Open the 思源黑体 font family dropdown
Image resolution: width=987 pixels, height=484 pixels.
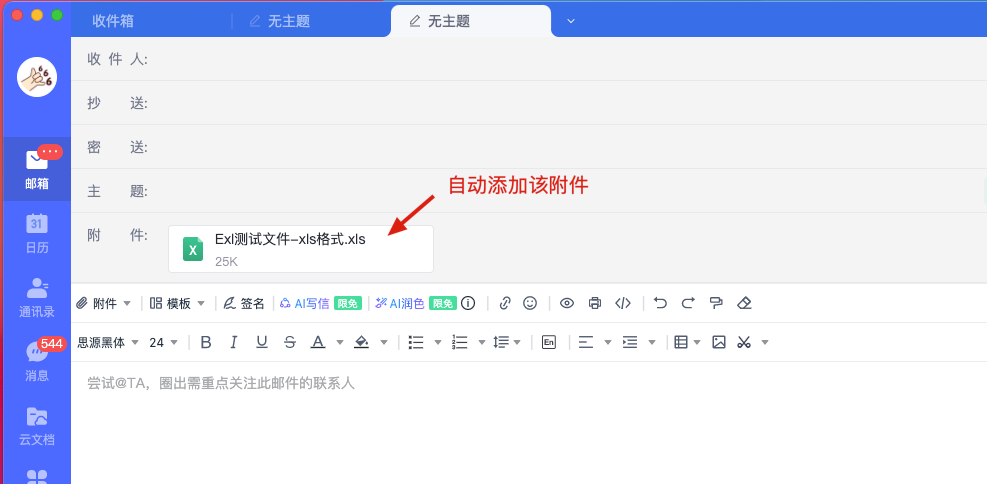coord(106,342)
